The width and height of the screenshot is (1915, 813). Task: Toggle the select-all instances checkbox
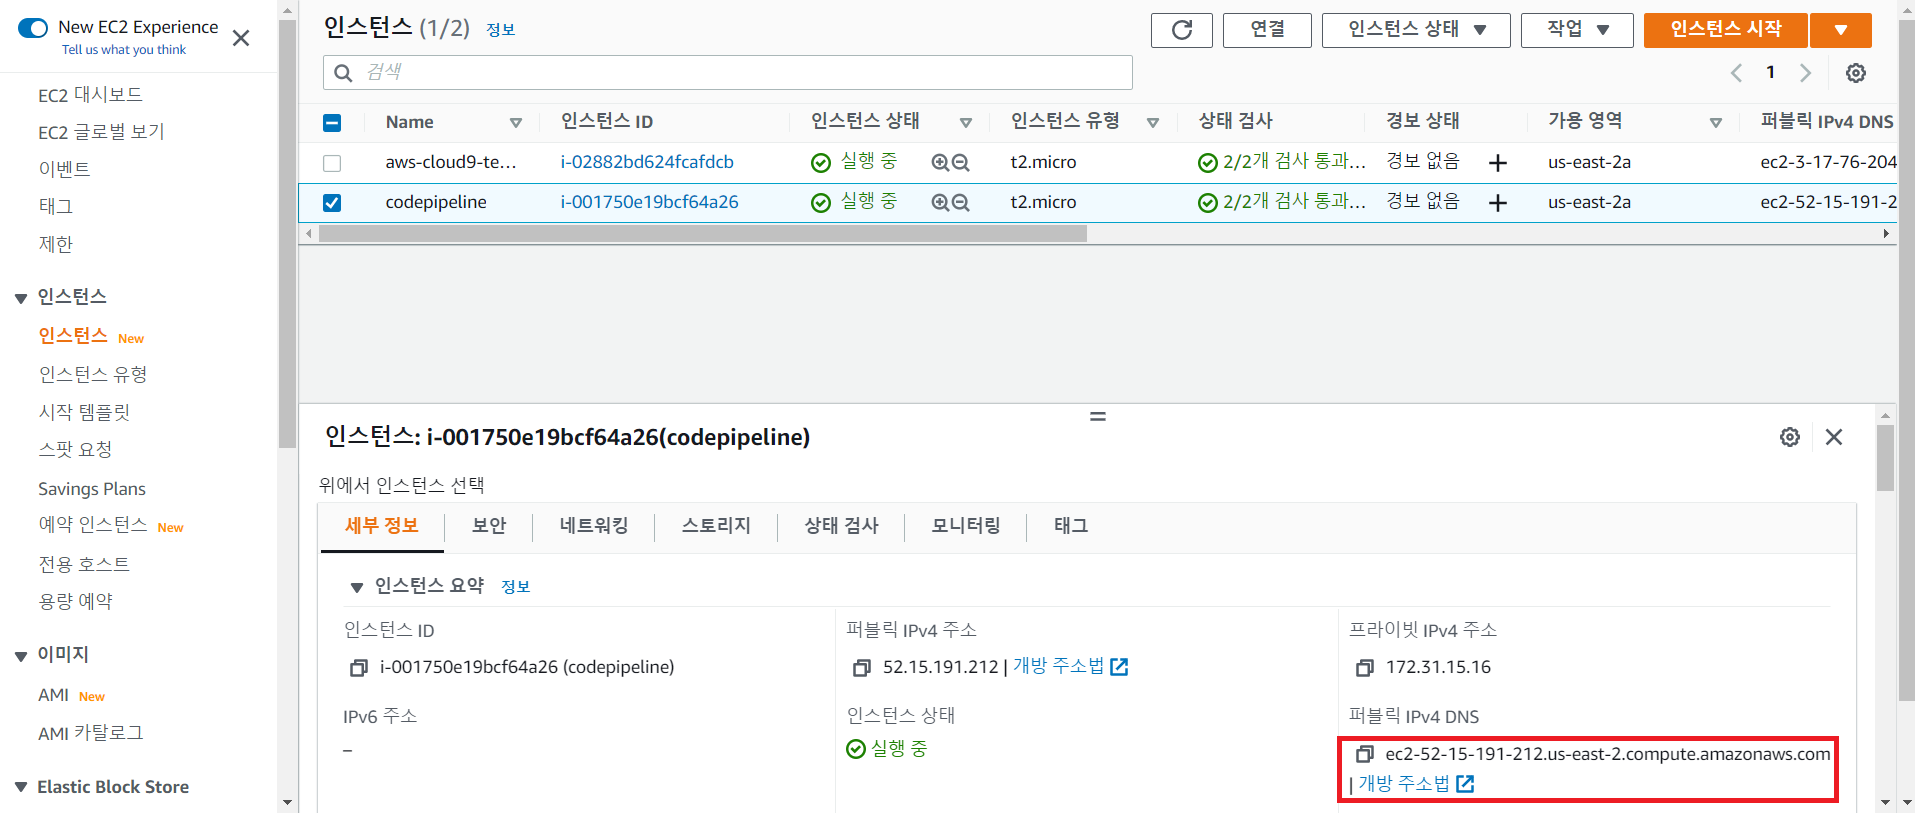(x=332, y=123)
